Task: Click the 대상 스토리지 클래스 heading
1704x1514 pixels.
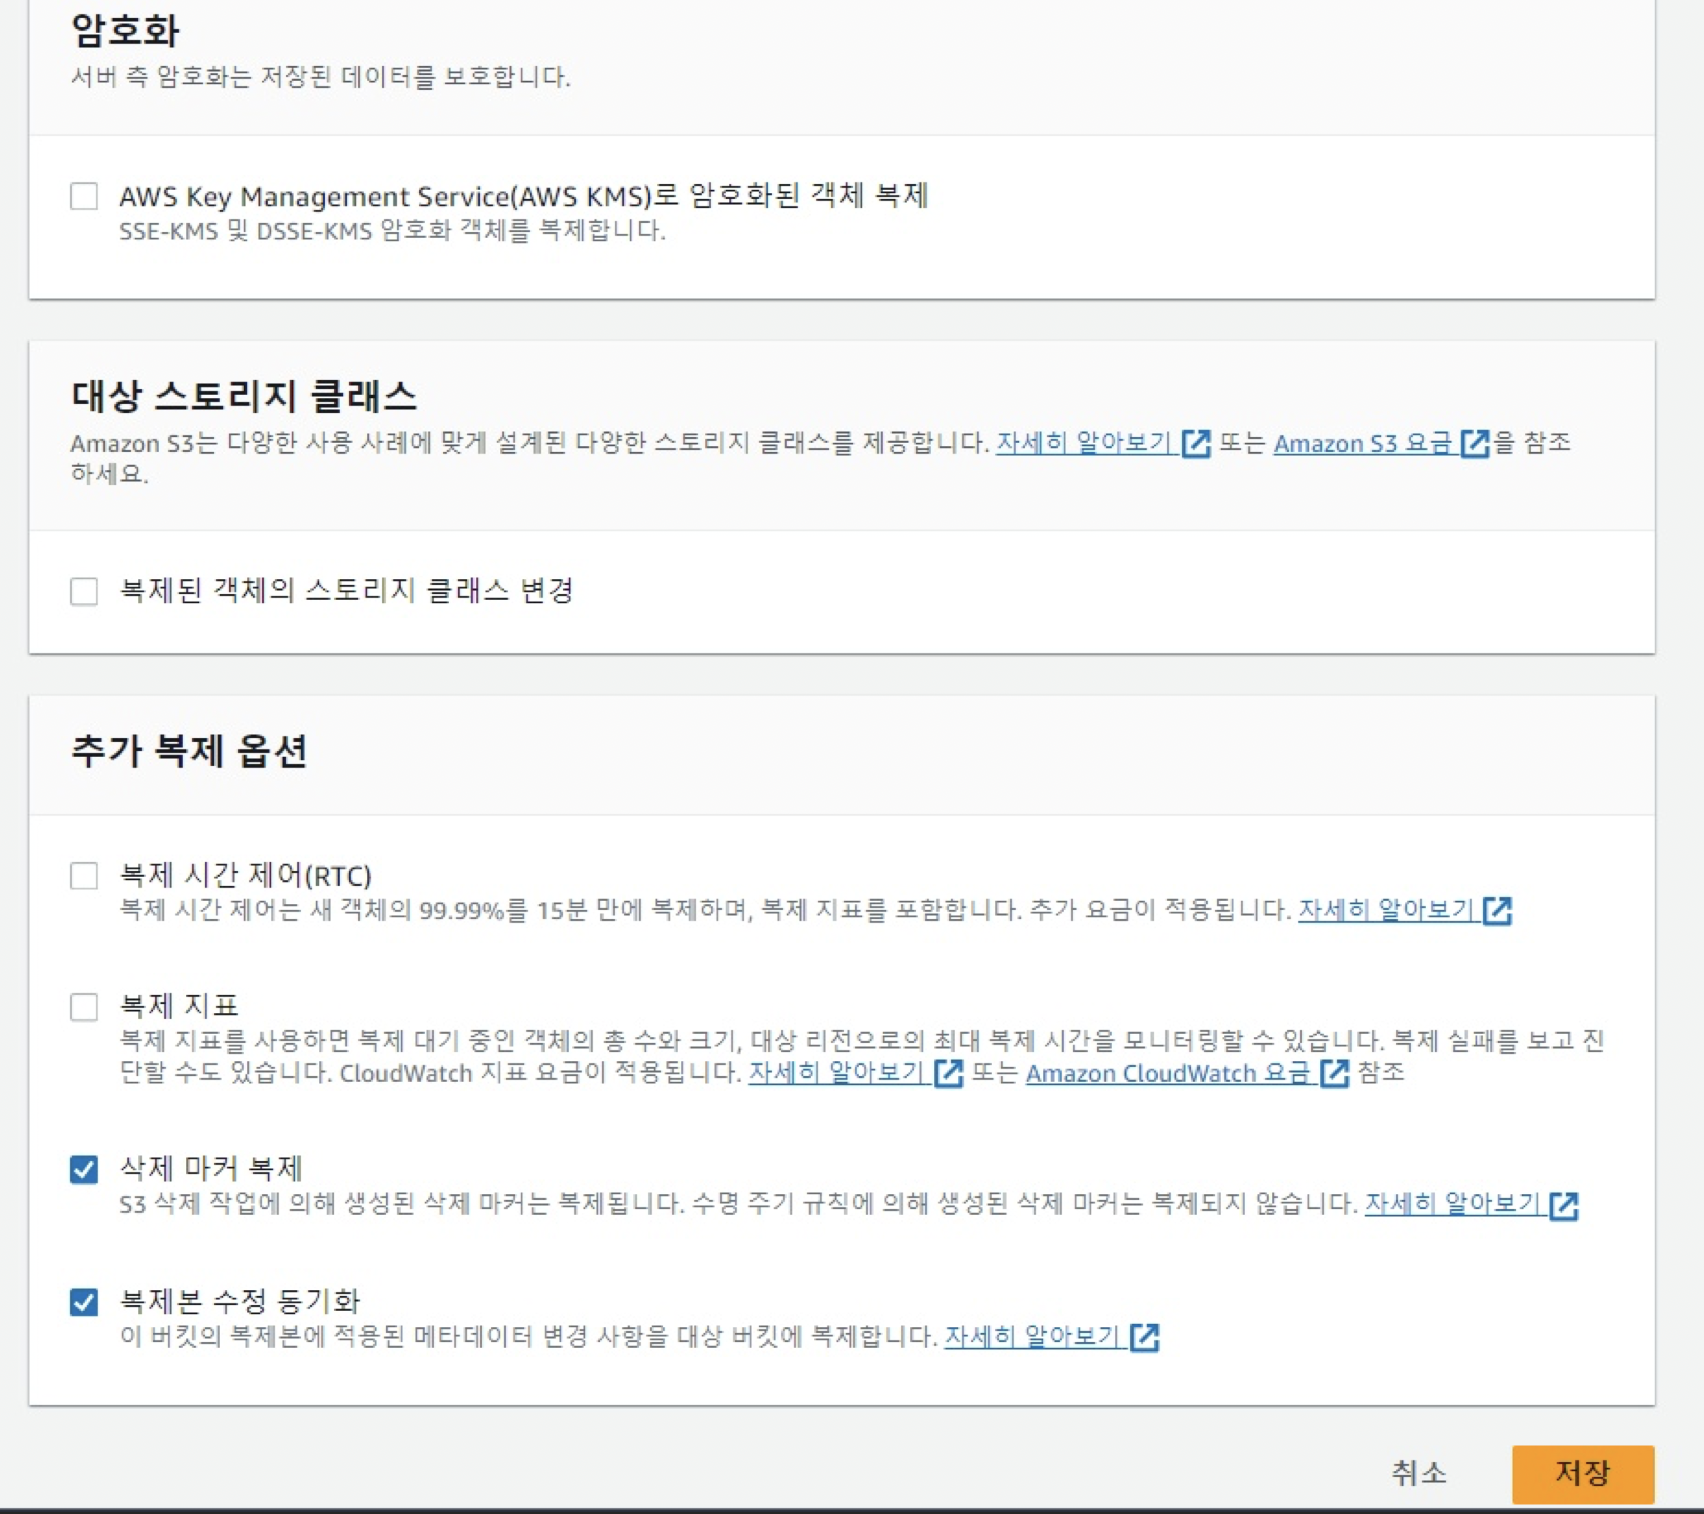Action: [244, 397]
